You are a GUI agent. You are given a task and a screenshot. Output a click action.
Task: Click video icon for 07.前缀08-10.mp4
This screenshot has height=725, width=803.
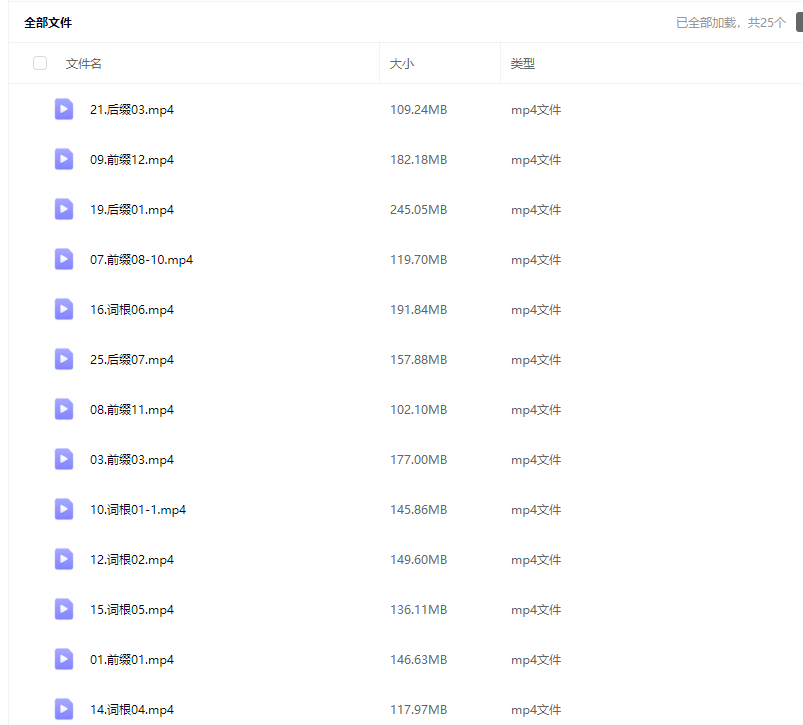click(x=64, y=259)
